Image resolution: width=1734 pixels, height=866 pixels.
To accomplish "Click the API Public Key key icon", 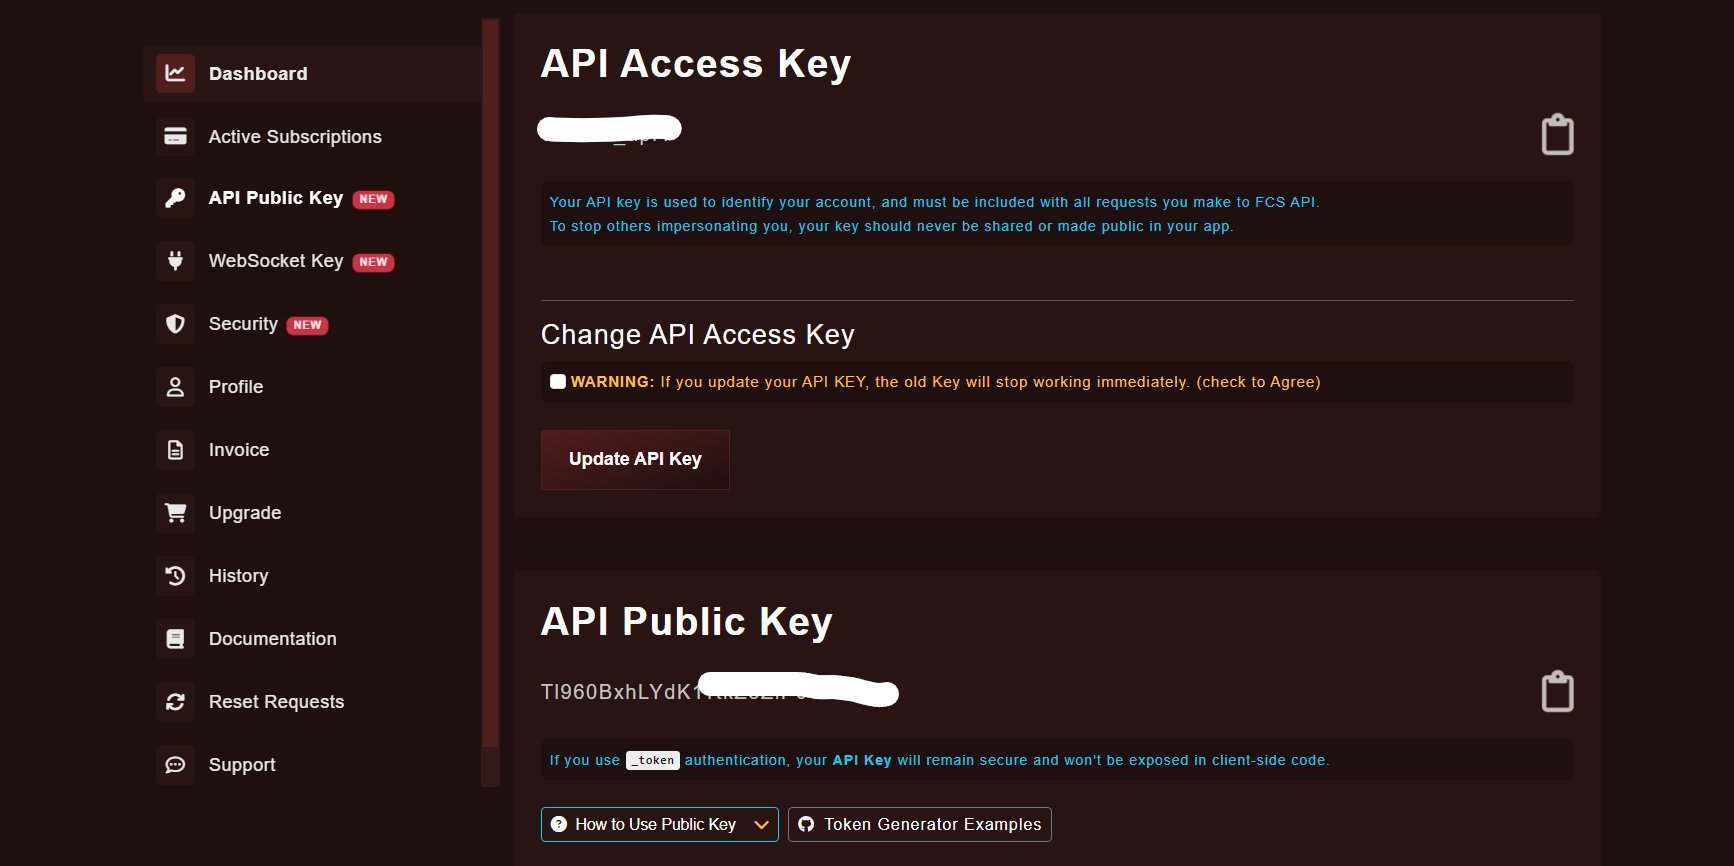I will pos(175,198).
